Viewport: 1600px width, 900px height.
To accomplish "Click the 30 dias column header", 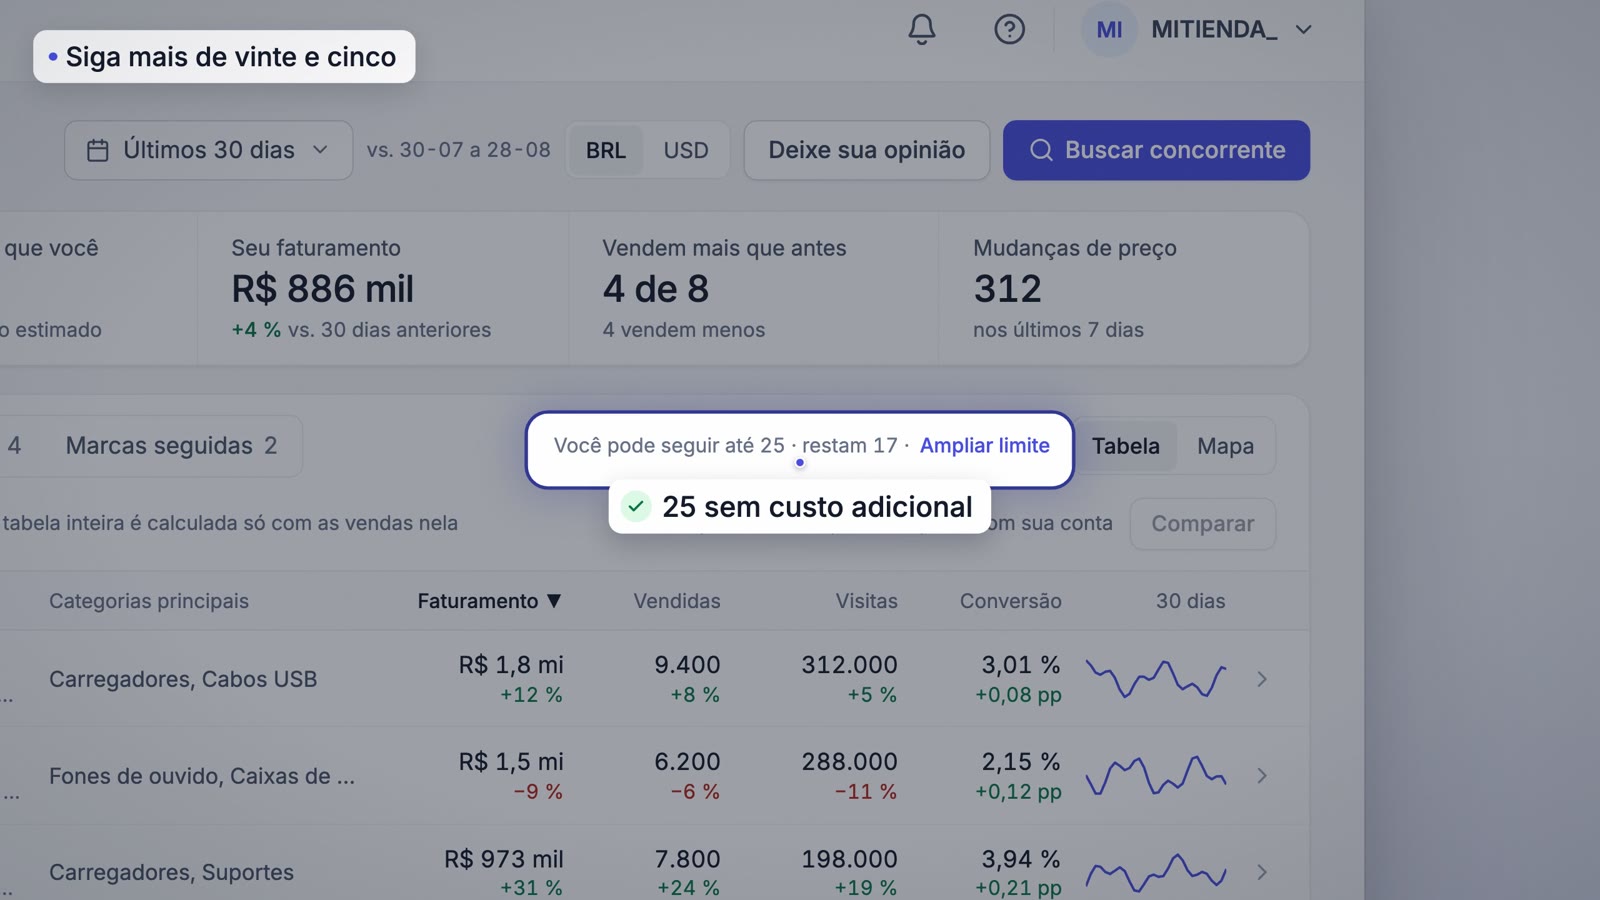I will click(1190, 601).
